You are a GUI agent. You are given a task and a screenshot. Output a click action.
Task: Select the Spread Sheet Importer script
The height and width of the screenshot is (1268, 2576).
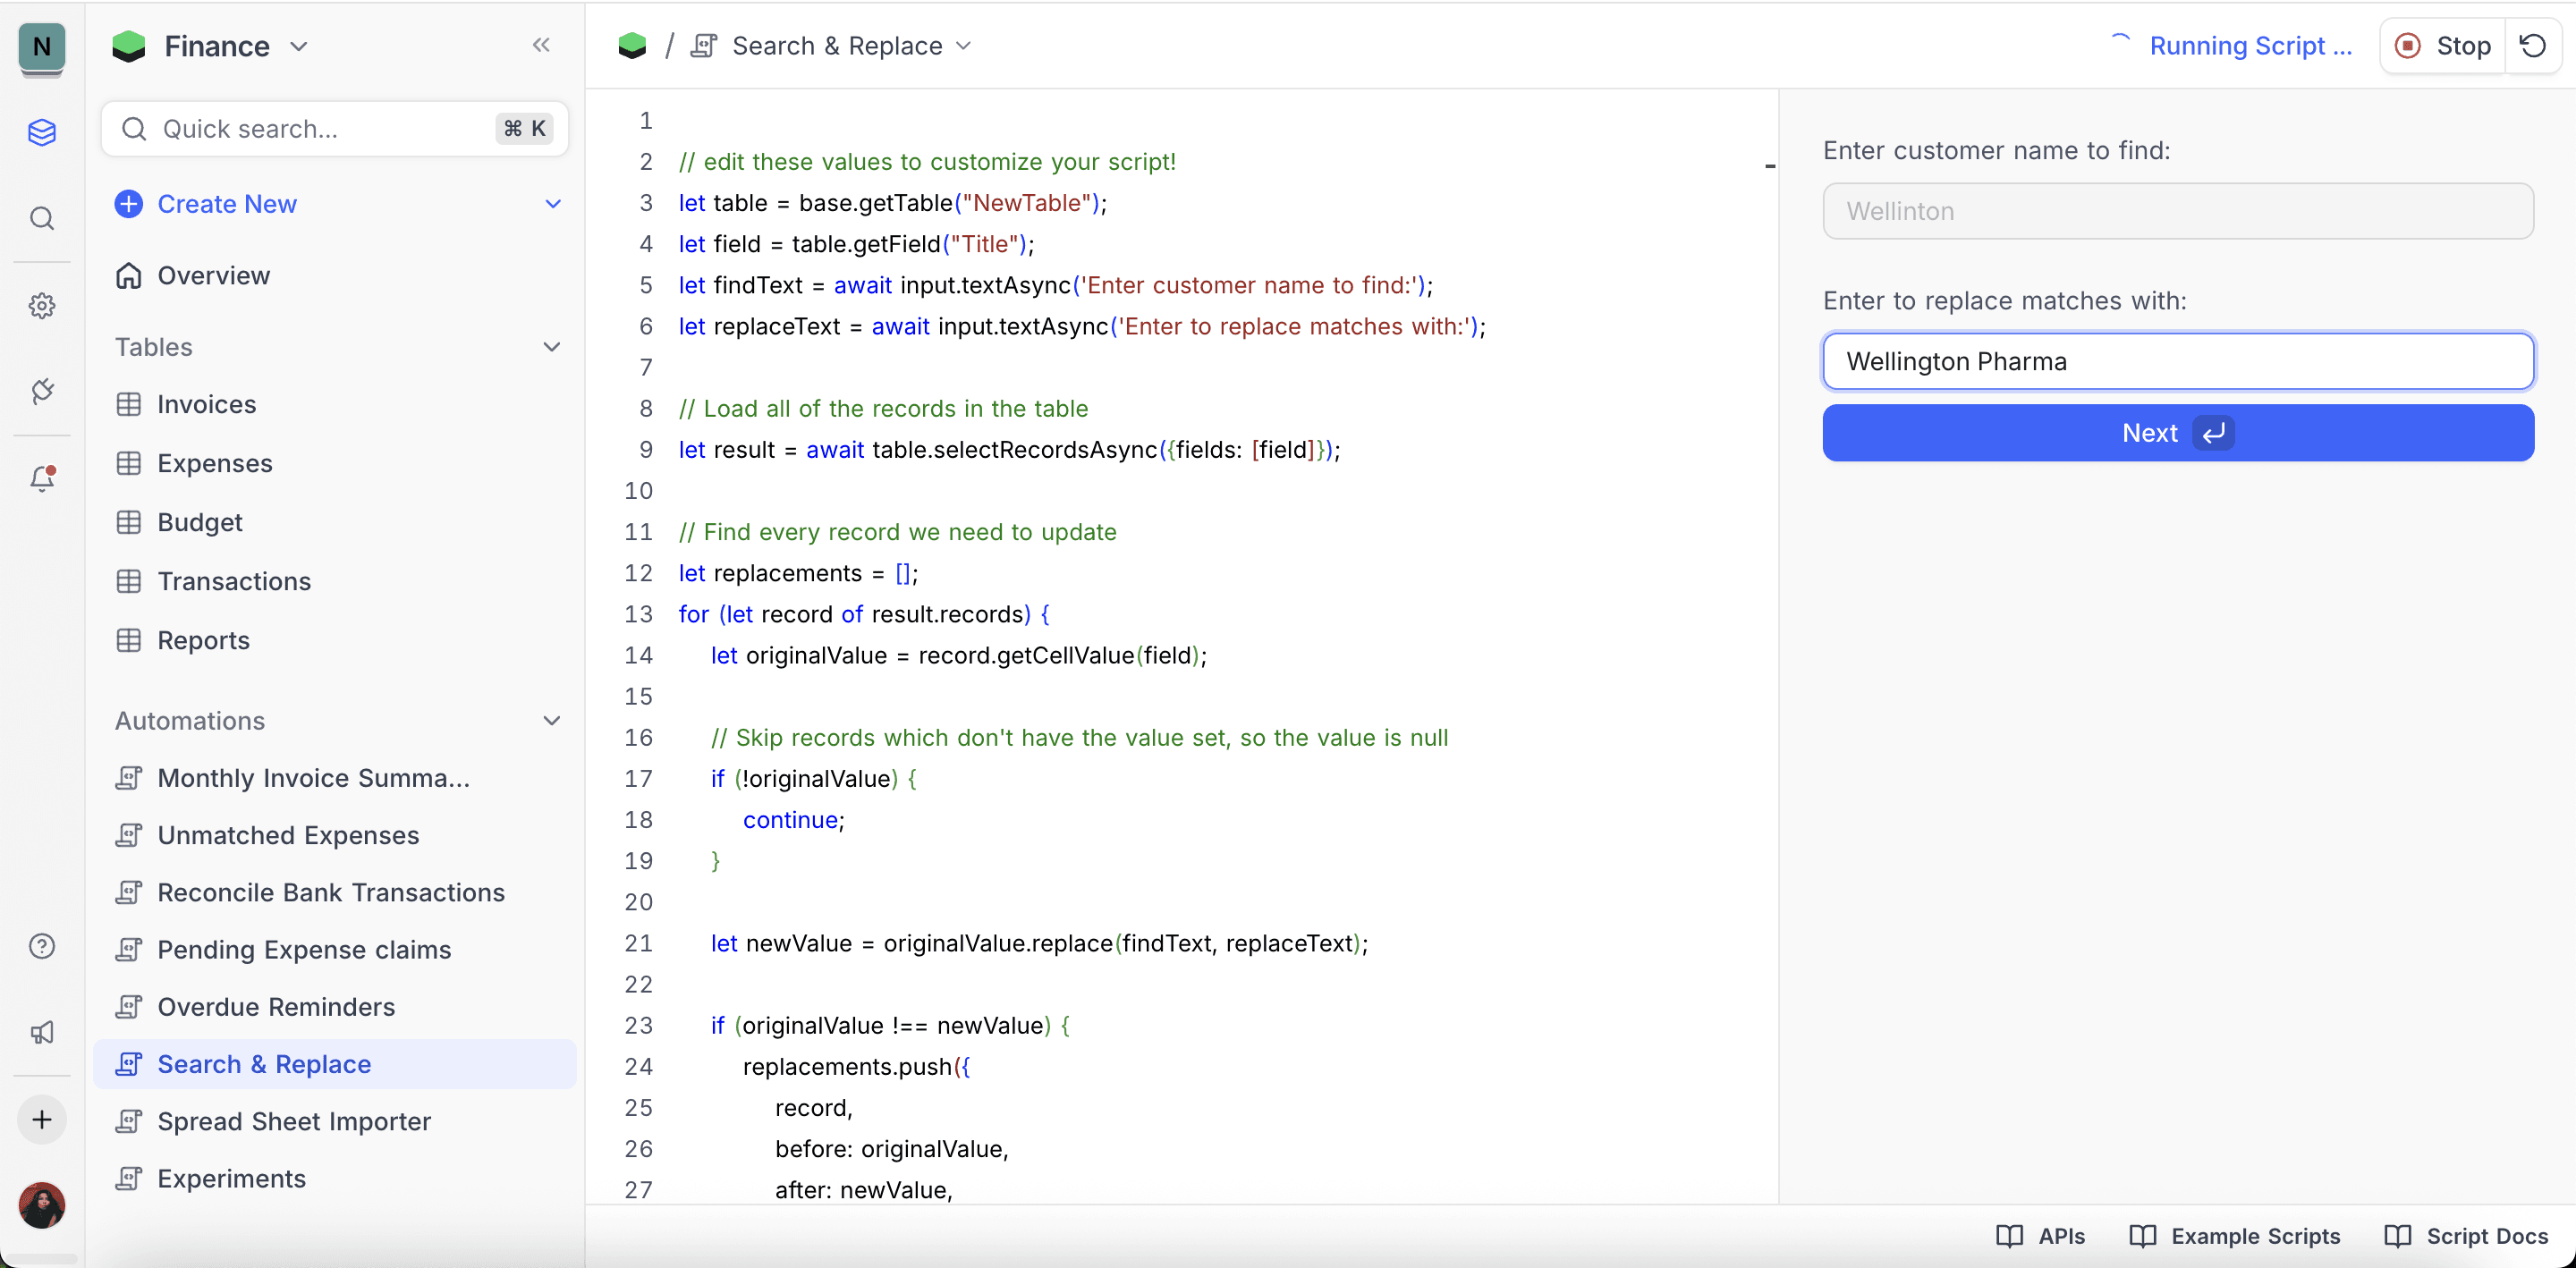tap(293, 1122)
